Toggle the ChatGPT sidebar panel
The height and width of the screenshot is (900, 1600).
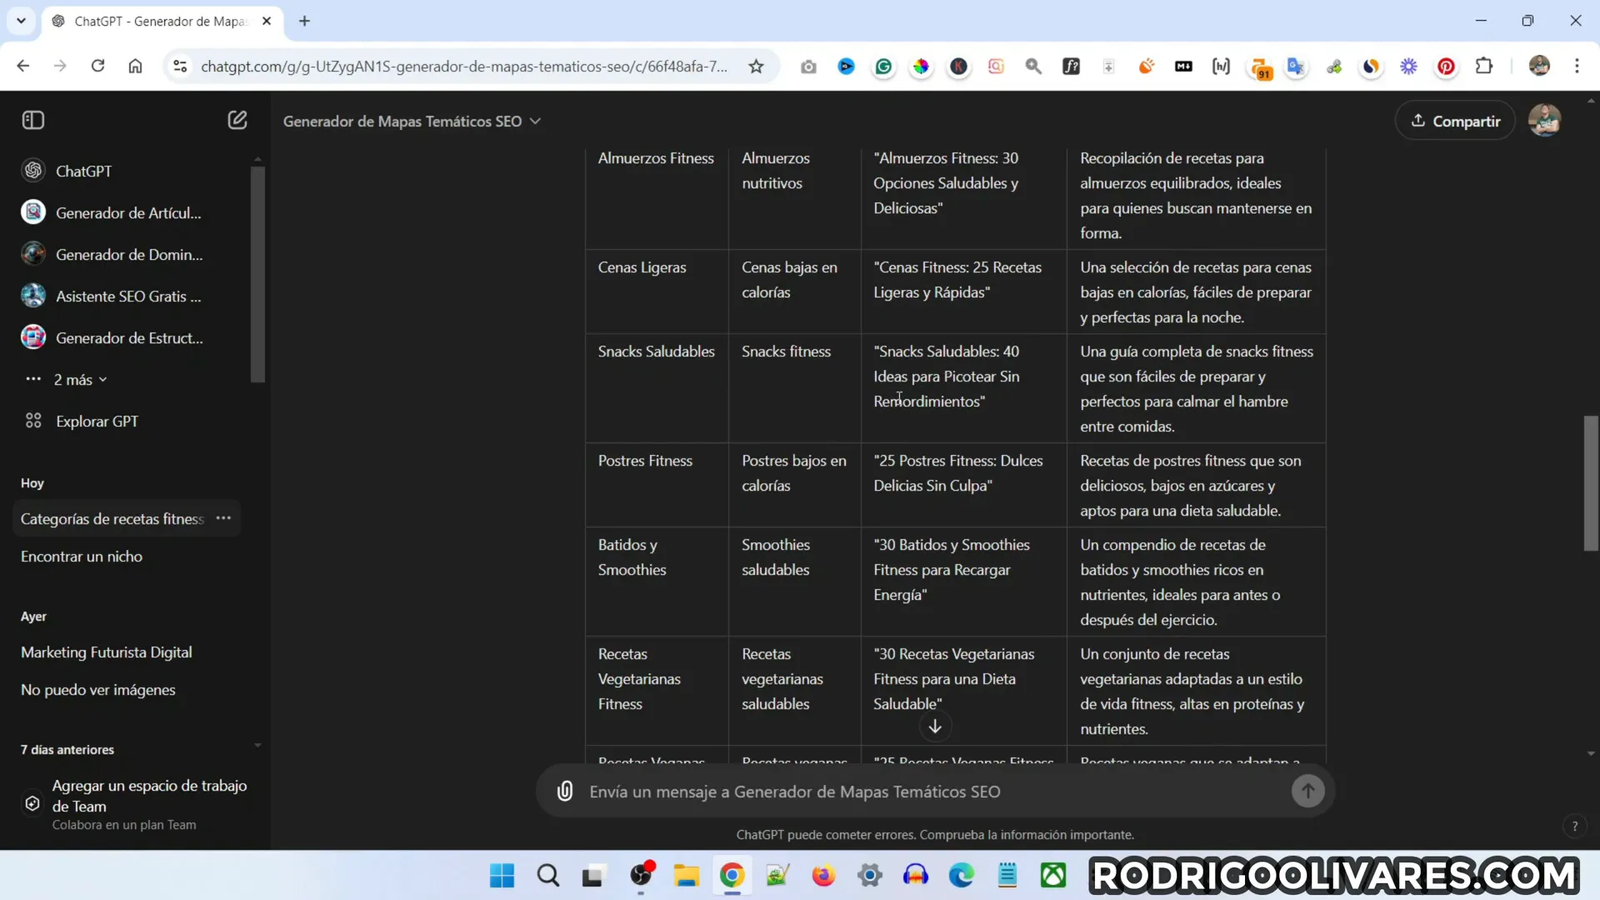[x=33, y=120]
